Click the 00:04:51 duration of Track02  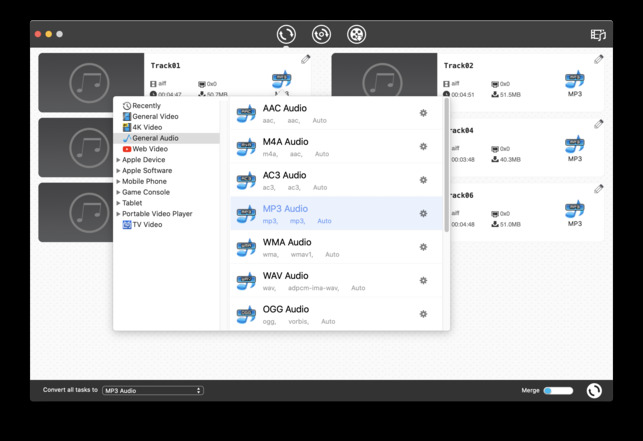[x=463, y=95]
